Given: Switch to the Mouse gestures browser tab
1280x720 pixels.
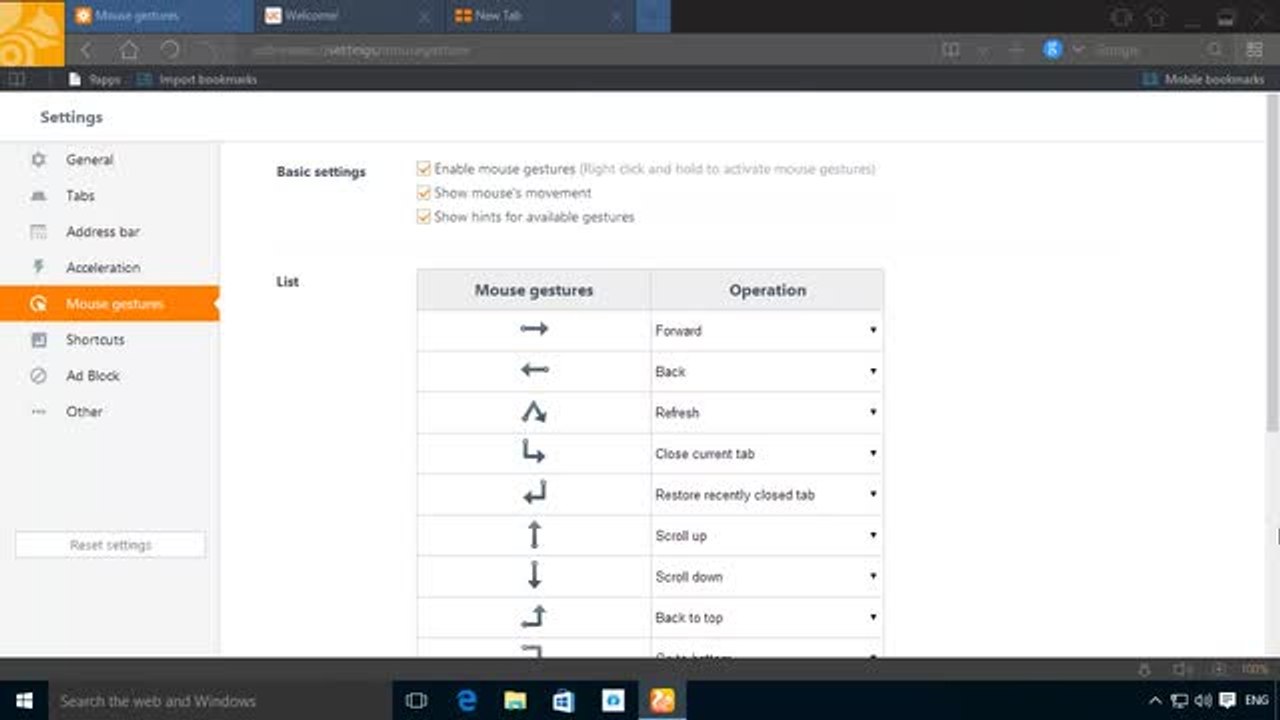Looking at the screenshot, I should [159, 16].
